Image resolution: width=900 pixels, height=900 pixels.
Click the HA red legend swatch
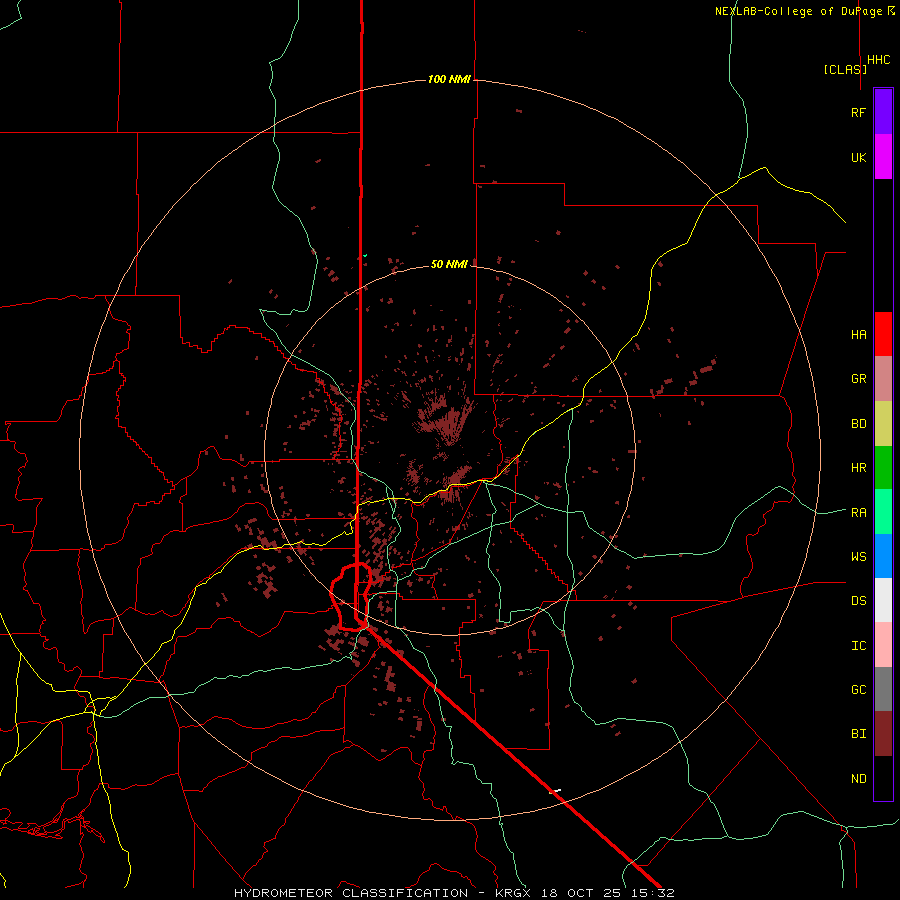883,334
